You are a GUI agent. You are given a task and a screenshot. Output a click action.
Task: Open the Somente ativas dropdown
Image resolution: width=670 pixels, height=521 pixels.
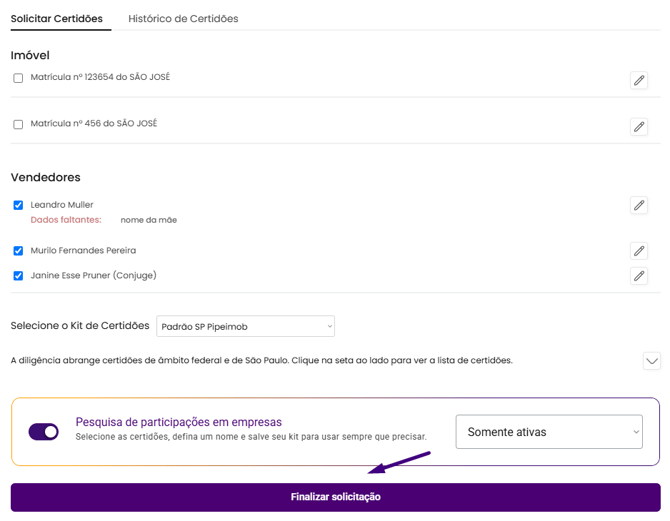[548, 432]
